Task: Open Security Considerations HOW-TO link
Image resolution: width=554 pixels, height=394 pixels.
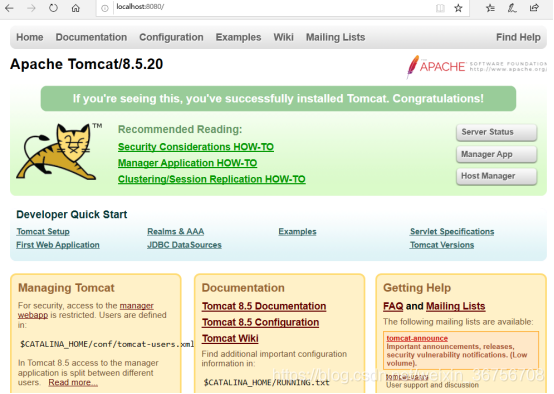Action: pos(196,147)
